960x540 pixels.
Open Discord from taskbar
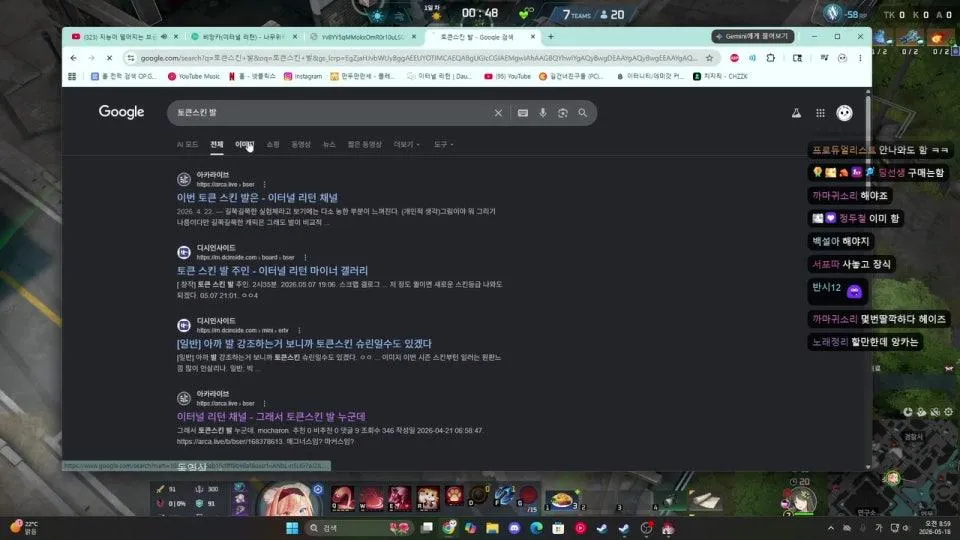pyautogui.click(x=514, y=528)
